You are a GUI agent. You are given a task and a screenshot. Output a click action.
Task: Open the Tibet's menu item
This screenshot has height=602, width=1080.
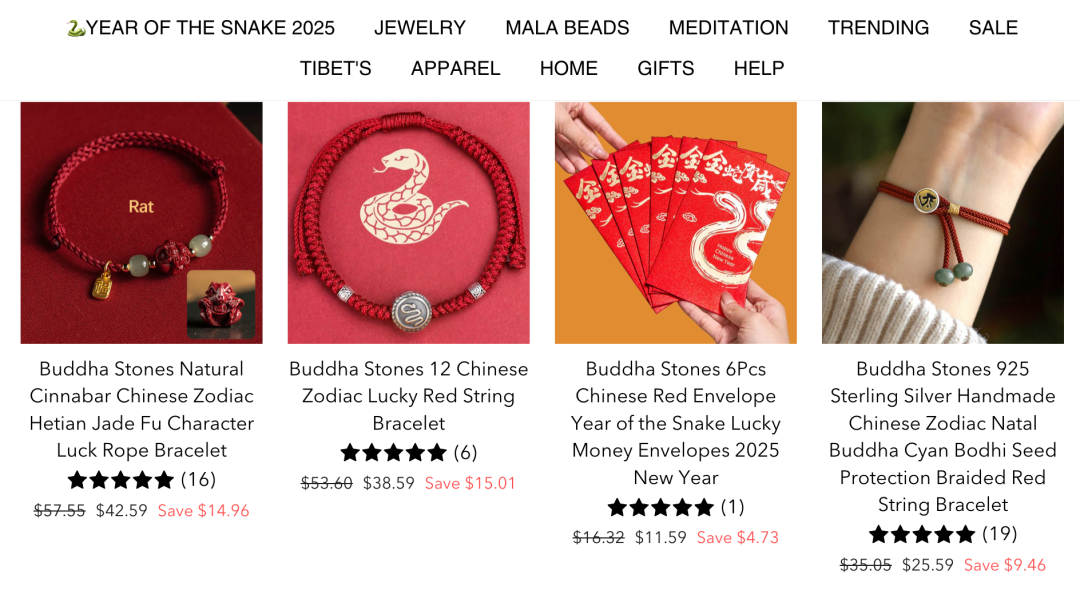point(335,68)
